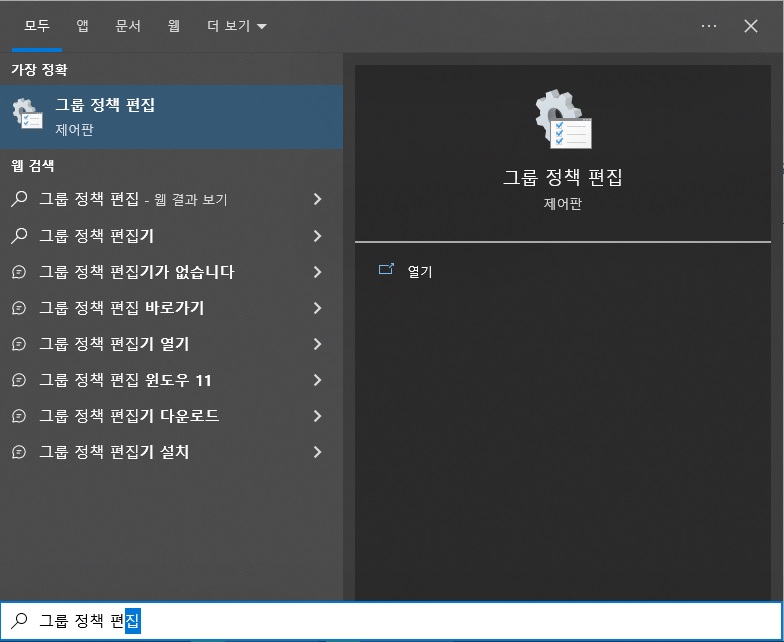Image resolution: width=784 pixels, height=642 pixels.
Task: Expand arrow for 편집기 설치 row
Action: pyautogui.click(x=318, y=452)
